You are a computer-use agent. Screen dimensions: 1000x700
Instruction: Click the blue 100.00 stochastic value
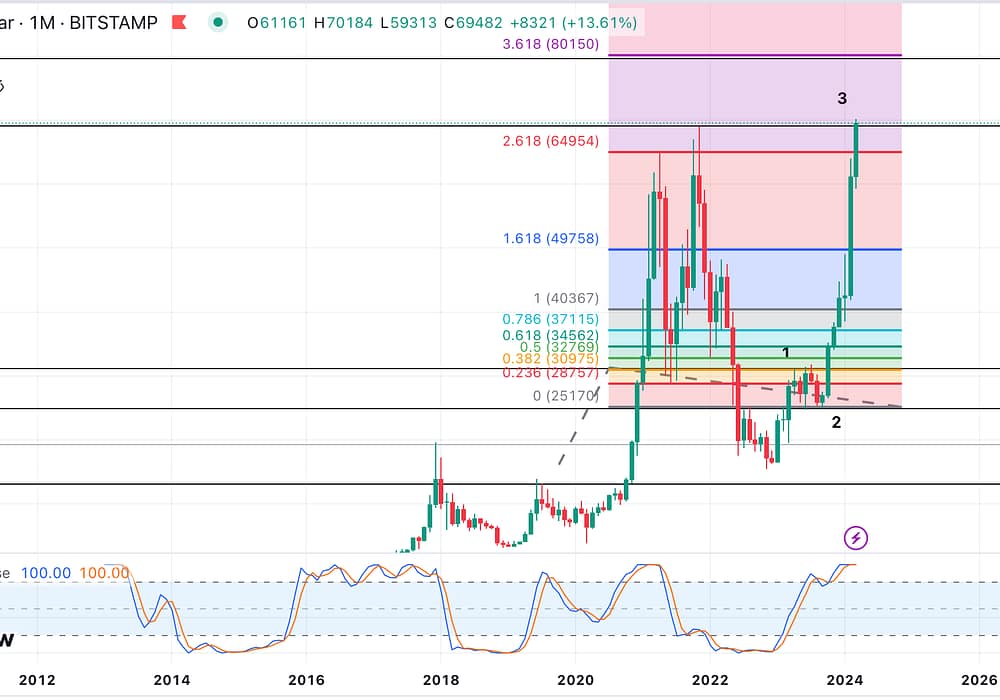46,573
